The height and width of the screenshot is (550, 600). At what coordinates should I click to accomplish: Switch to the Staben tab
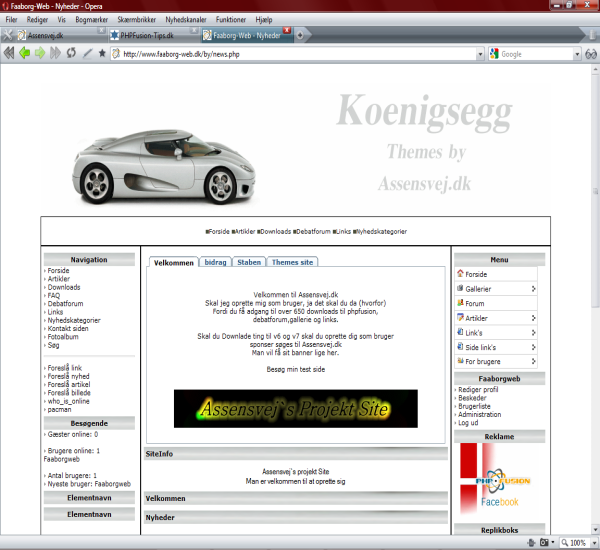(x=249, y=262)
